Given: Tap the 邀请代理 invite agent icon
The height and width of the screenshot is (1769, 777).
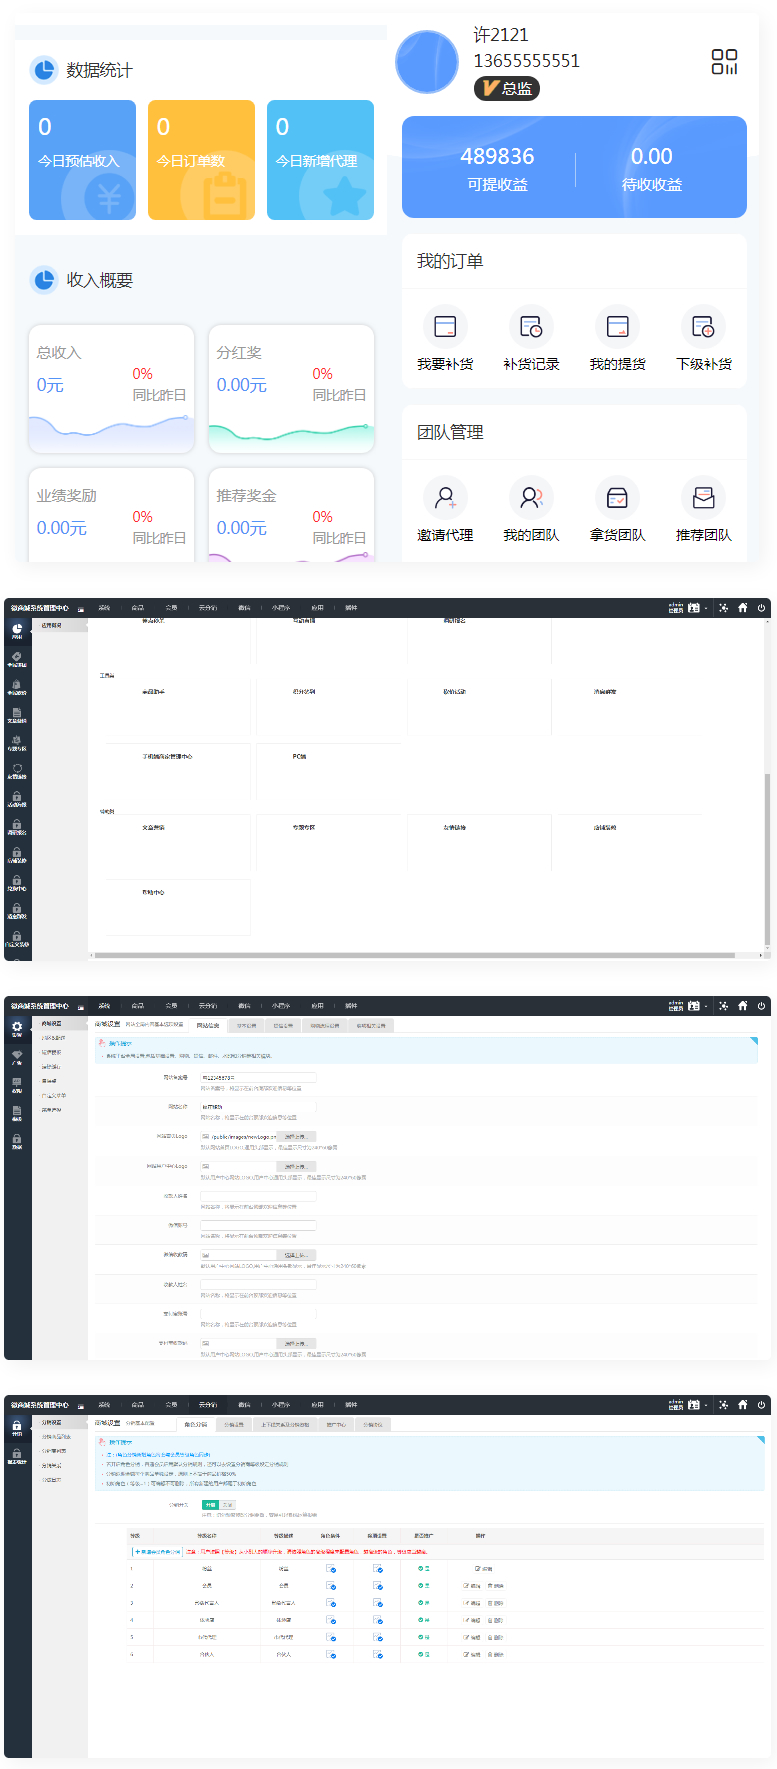Looking at the screenshot, I should pos(445,498).
